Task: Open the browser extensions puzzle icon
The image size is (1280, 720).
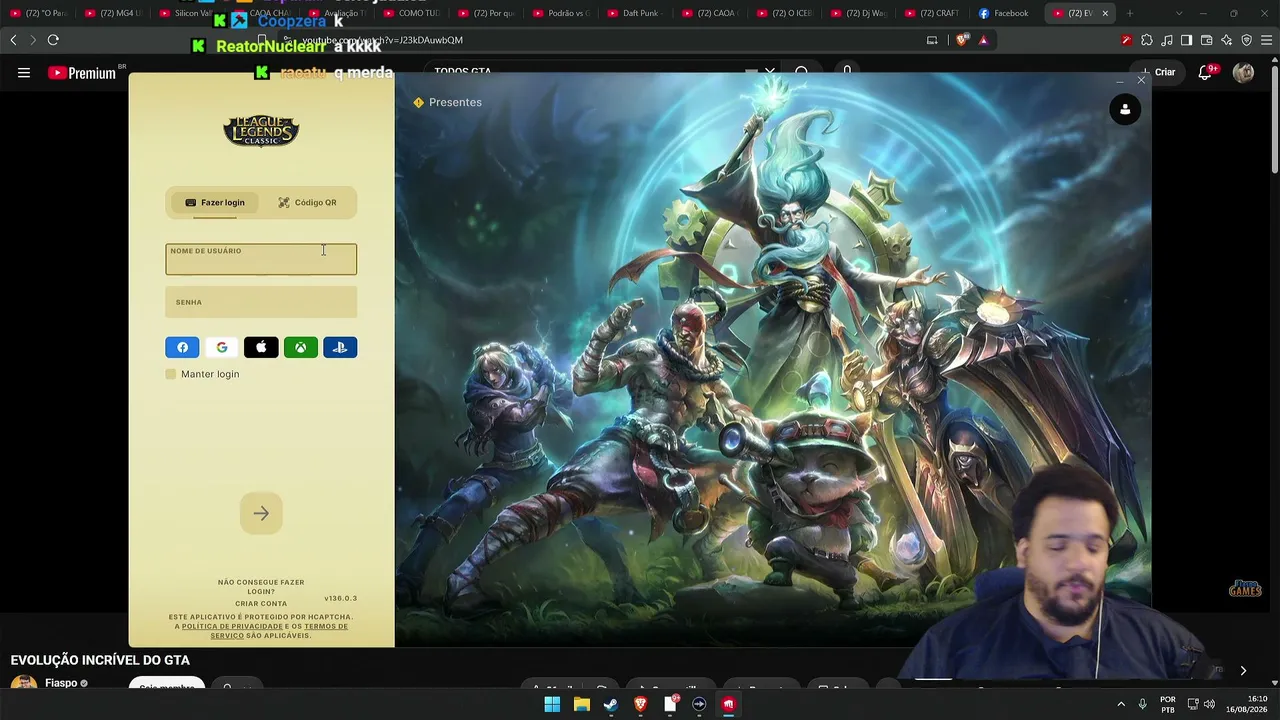Action: tap(1146, 40)
